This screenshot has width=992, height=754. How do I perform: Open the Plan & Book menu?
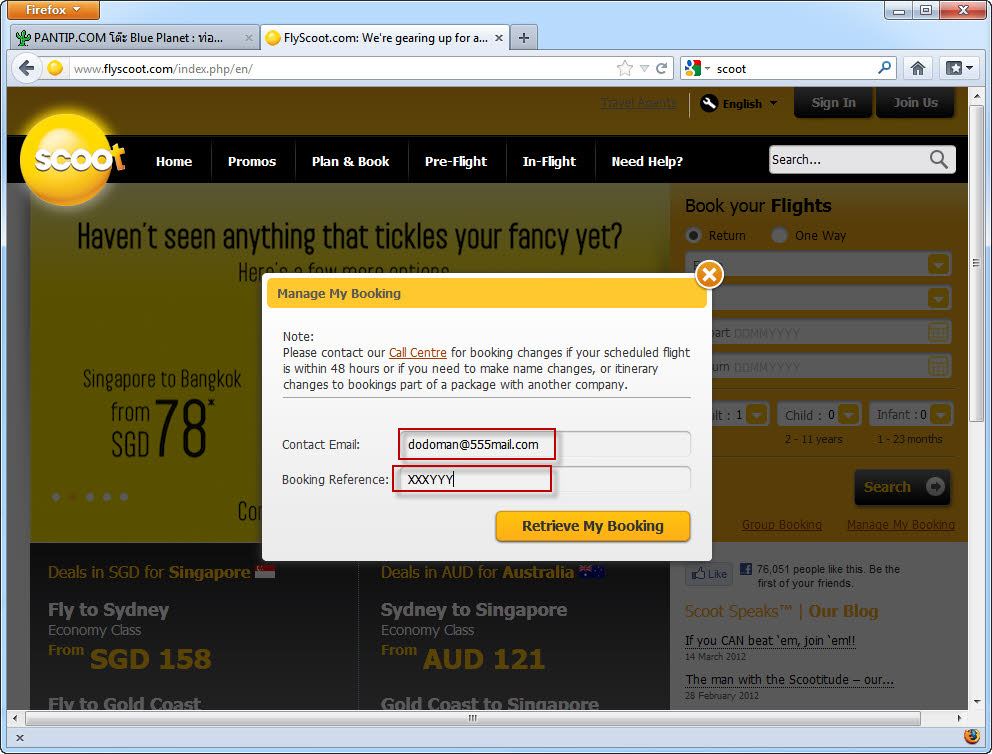click(x=350, y=161)
